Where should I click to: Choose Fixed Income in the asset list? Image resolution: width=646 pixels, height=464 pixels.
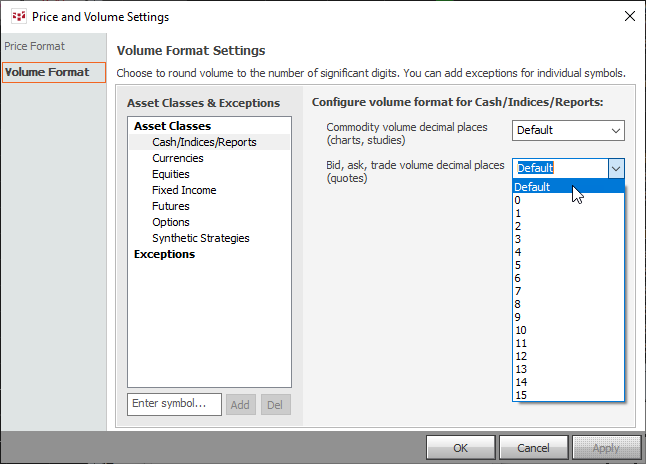point(184,190)
